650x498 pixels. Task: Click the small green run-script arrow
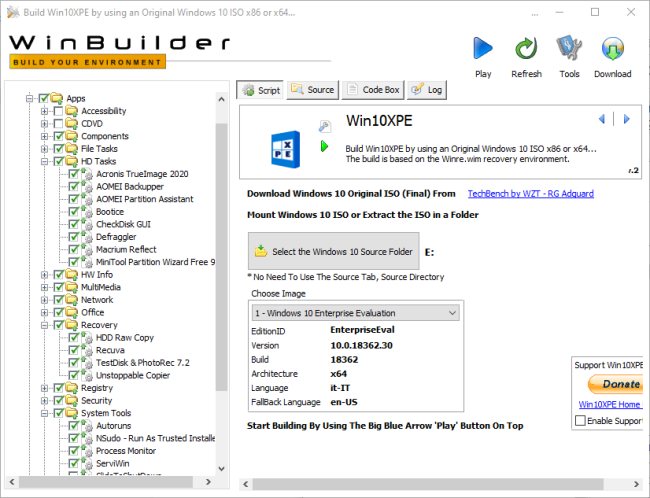point(324,146)
